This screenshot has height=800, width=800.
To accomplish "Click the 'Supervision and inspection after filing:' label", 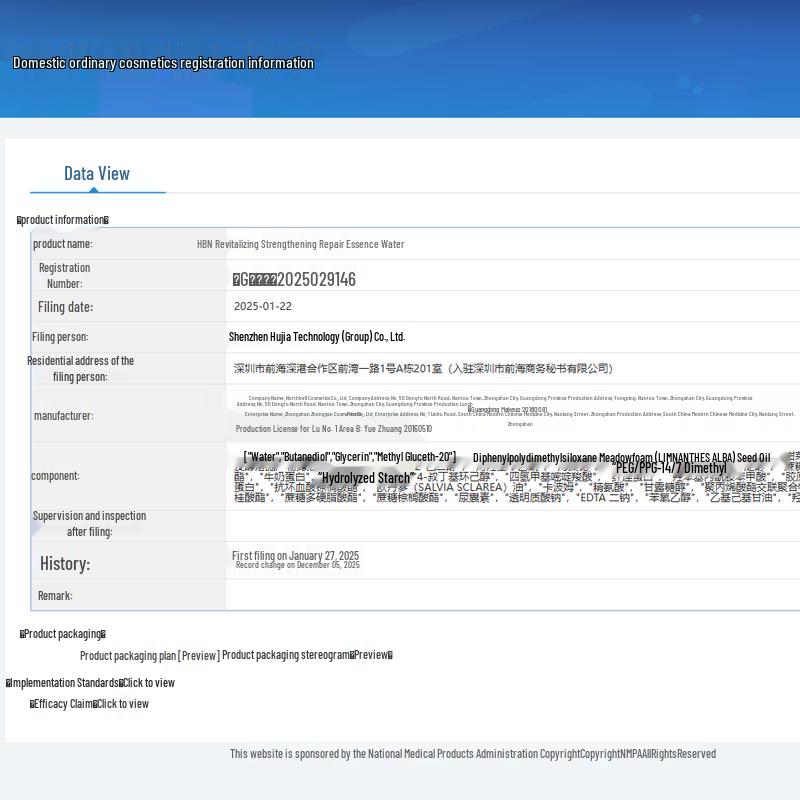I will click(89, 523).
